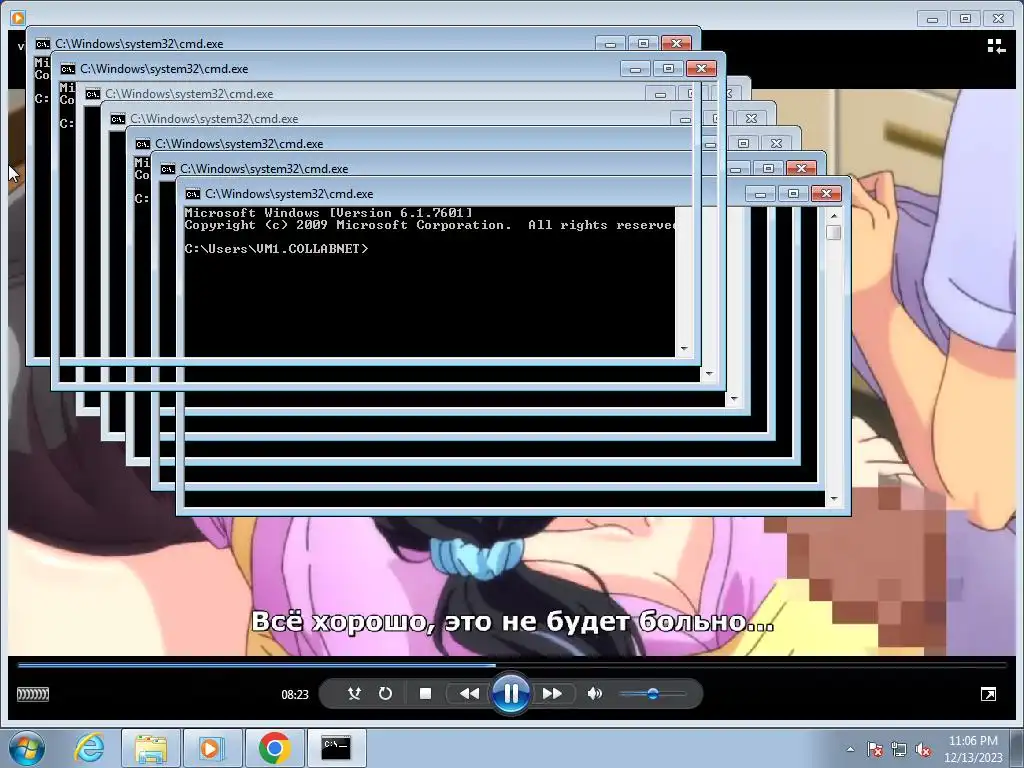Minimize the front cmd.exe window

760,194
